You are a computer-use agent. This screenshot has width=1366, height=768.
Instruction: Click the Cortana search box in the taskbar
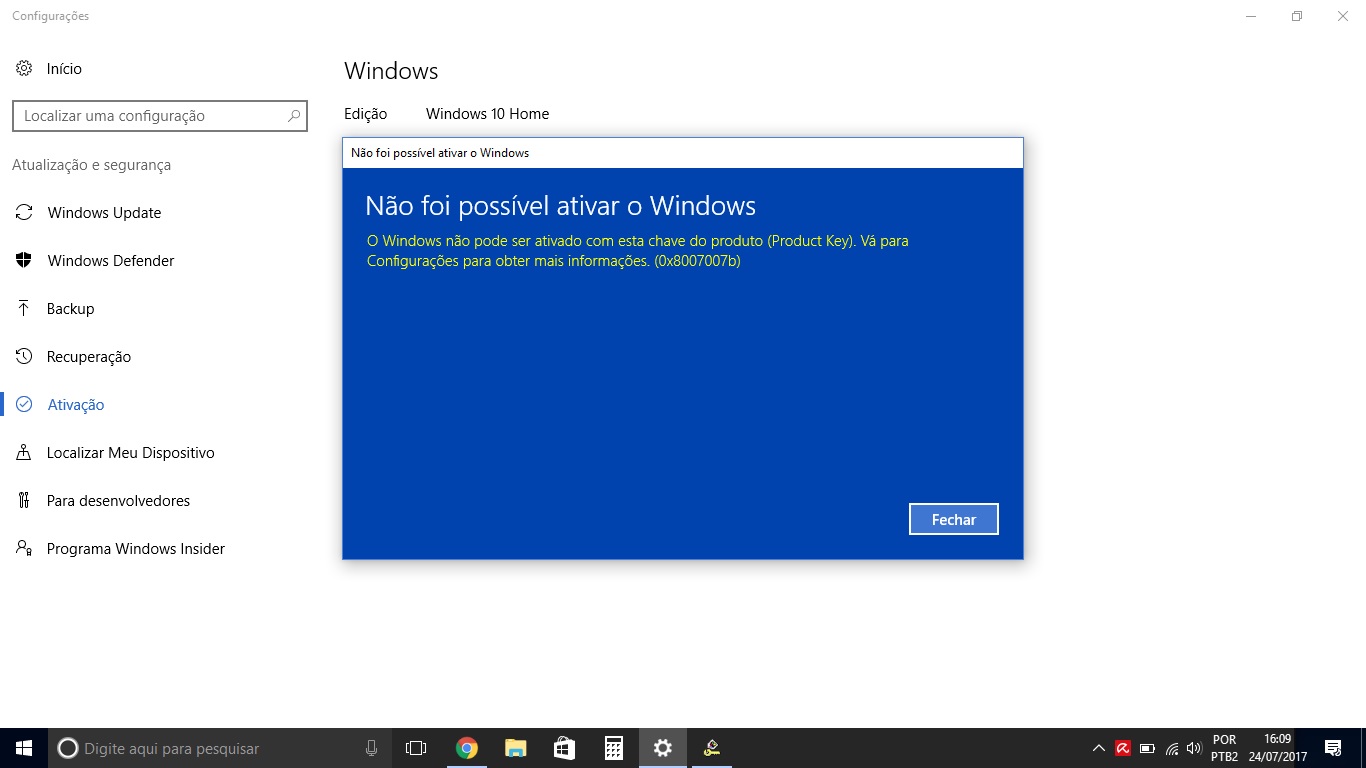tap(220, 748)
